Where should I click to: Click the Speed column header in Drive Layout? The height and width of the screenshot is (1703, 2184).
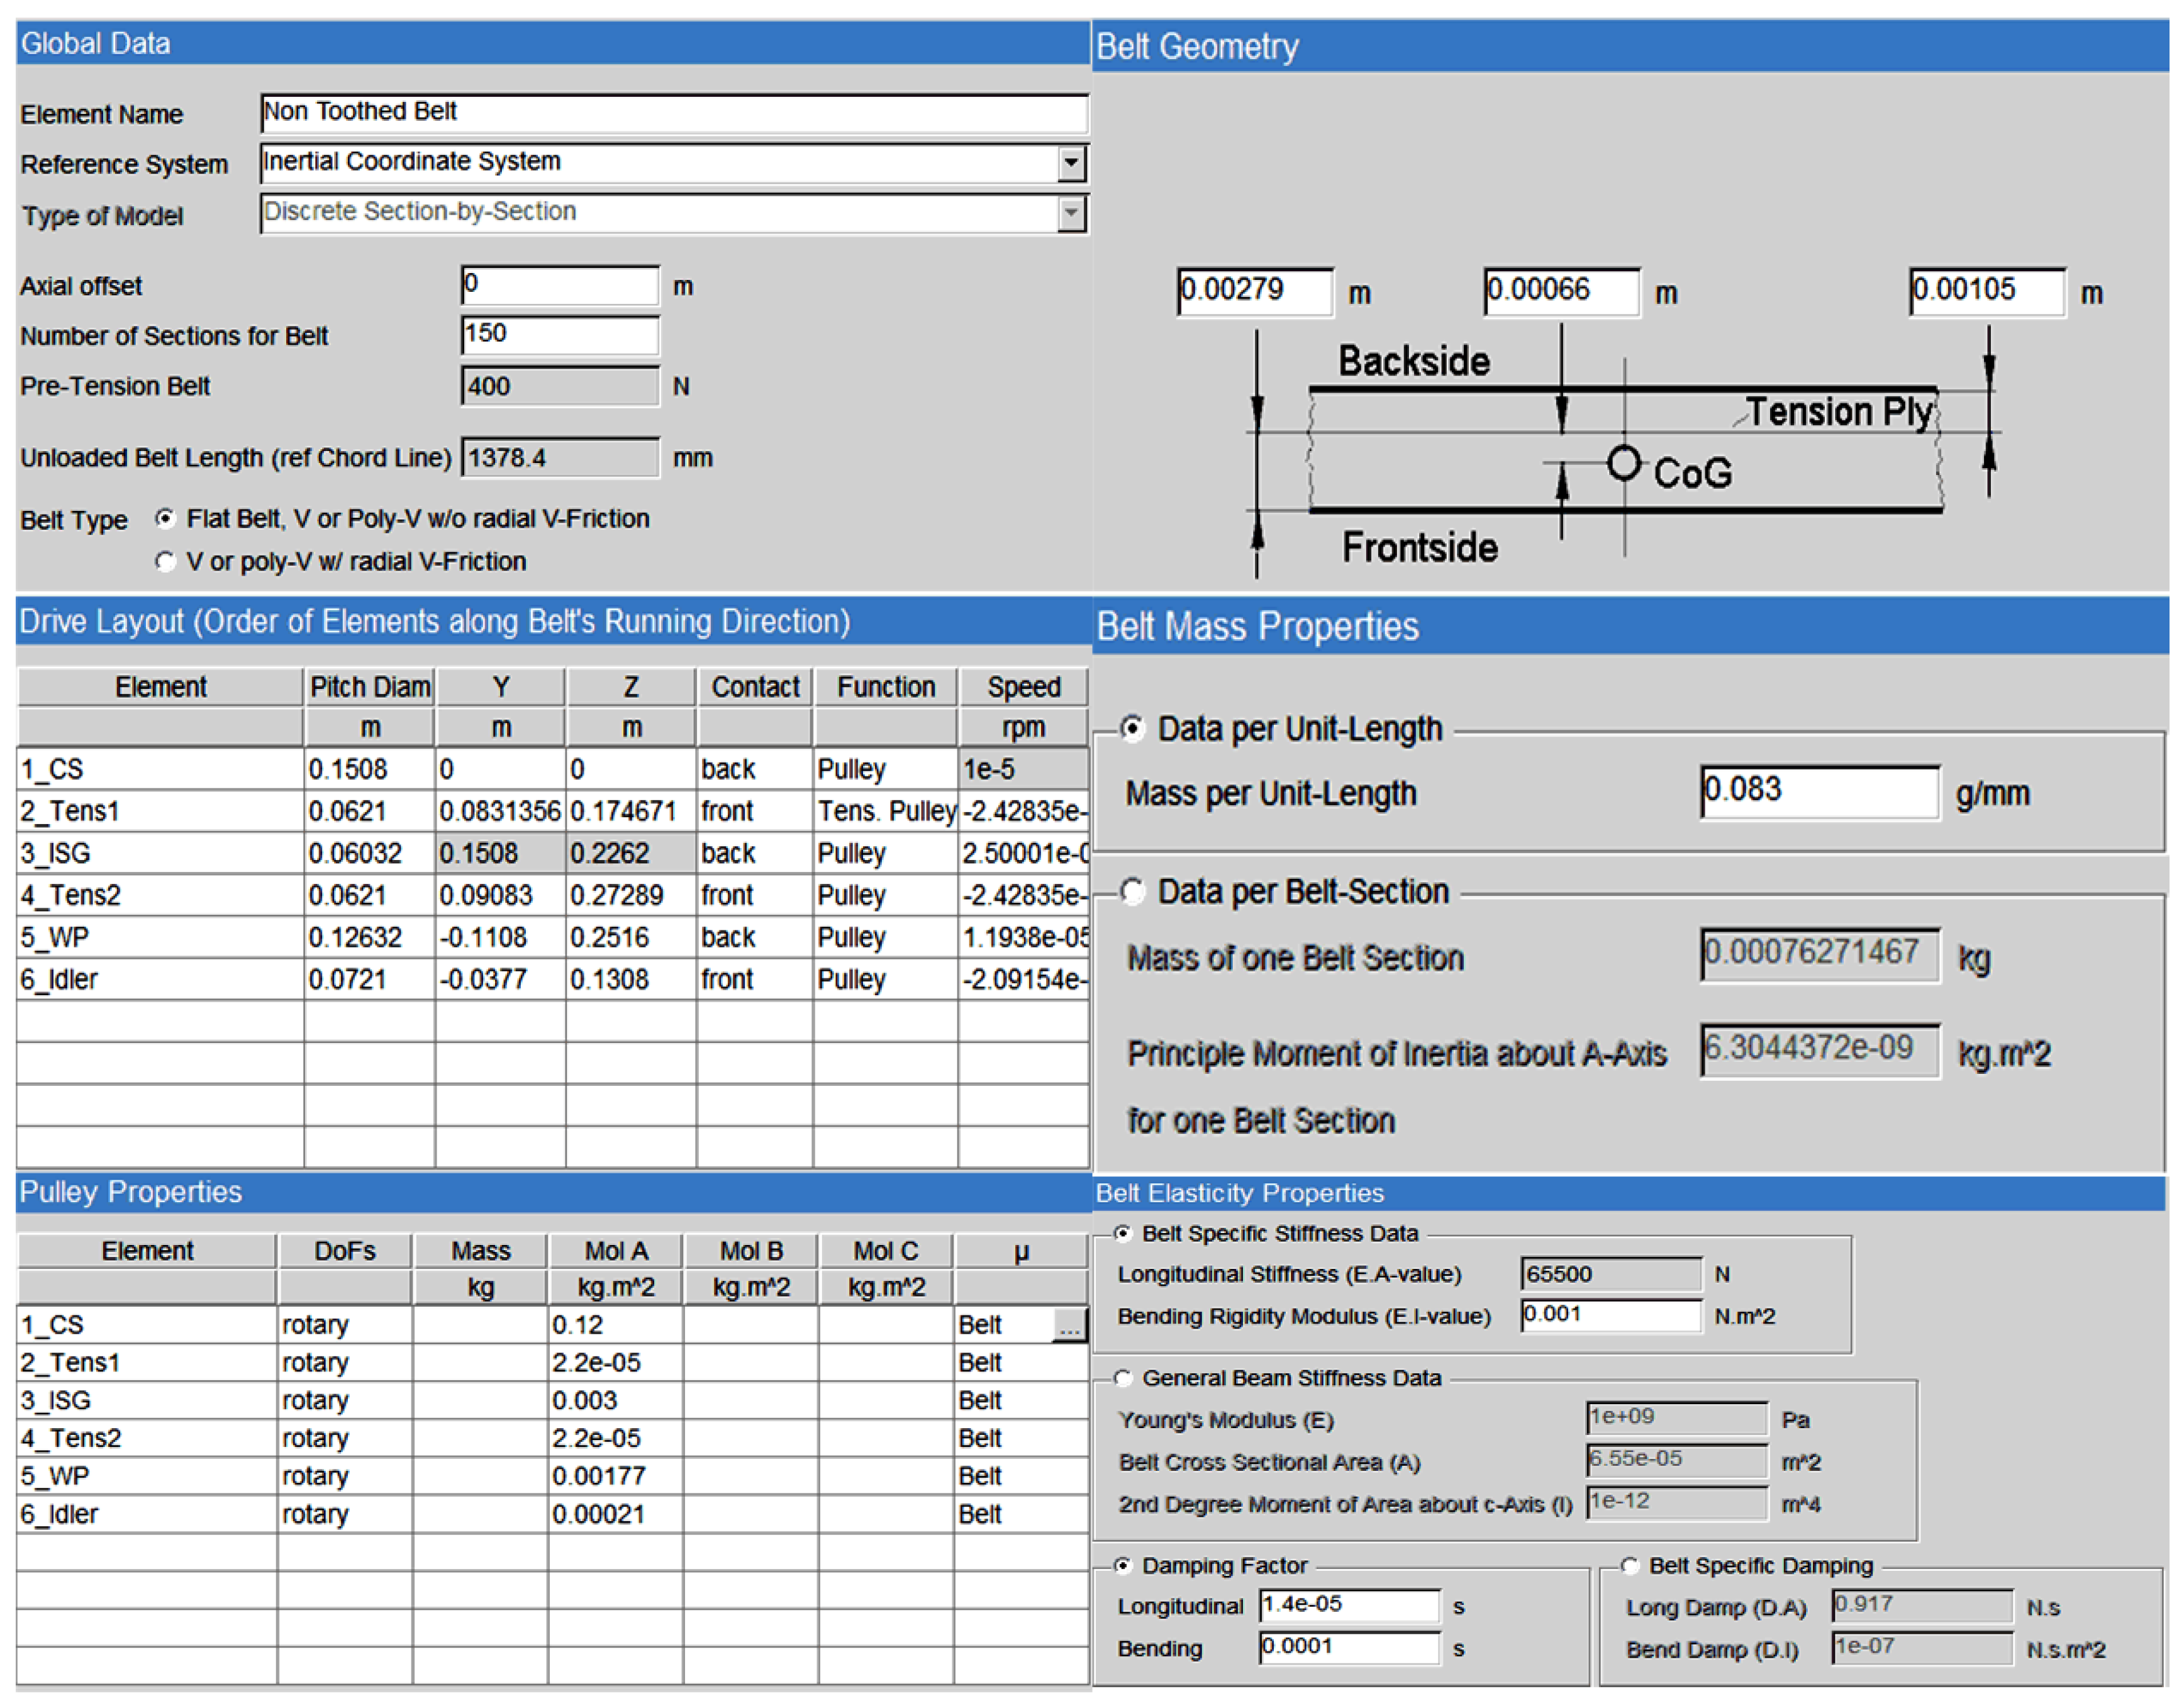pos(1023,687)
